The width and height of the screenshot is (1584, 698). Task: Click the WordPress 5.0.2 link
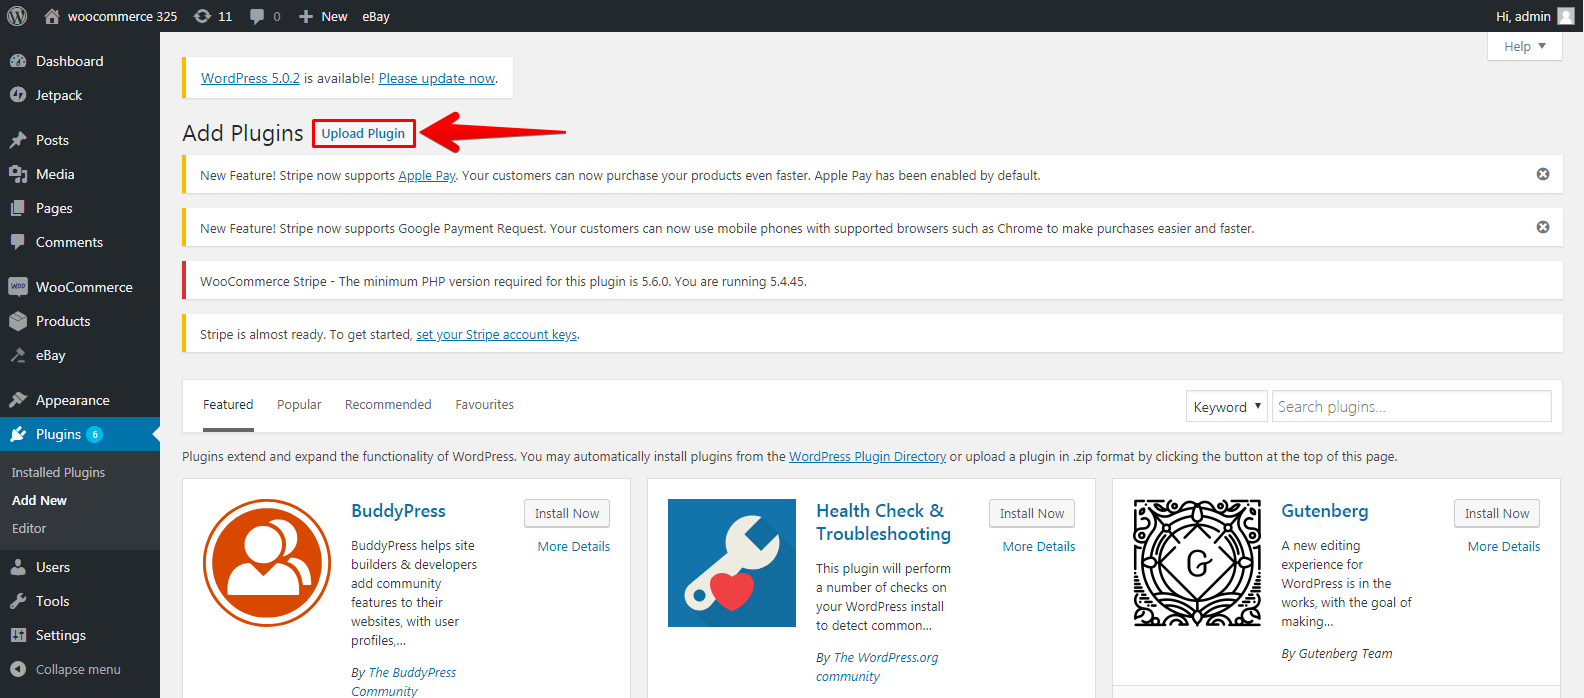(250, 78)
